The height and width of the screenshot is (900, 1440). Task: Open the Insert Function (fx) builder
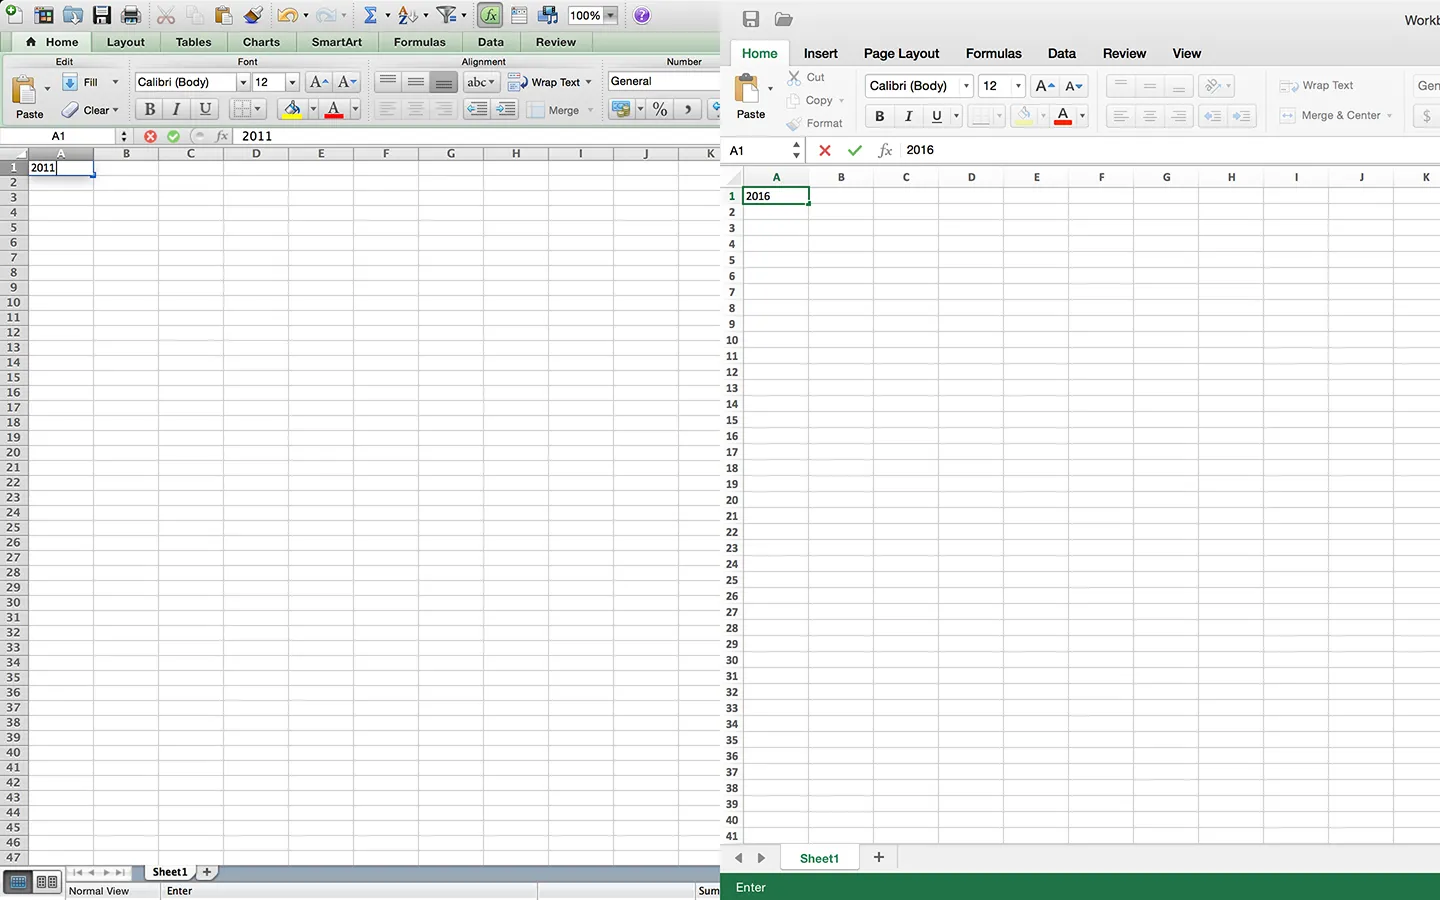click(489, 14)
